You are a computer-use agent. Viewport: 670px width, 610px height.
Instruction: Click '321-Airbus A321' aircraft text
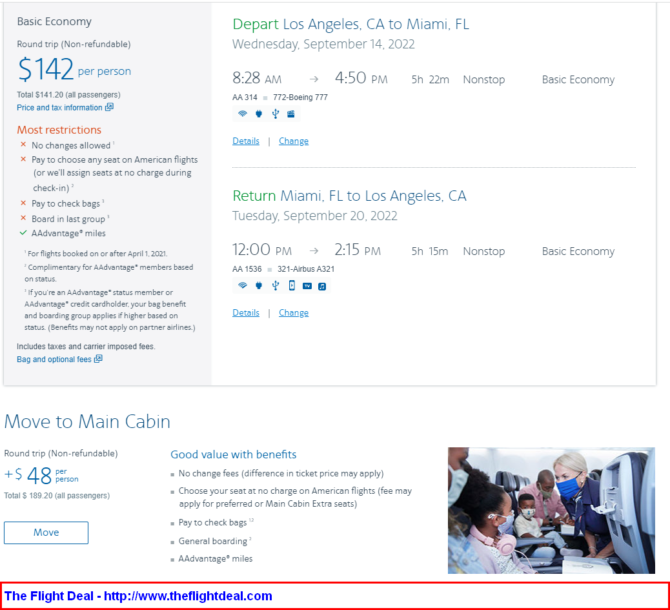click(x=306, y=269)
